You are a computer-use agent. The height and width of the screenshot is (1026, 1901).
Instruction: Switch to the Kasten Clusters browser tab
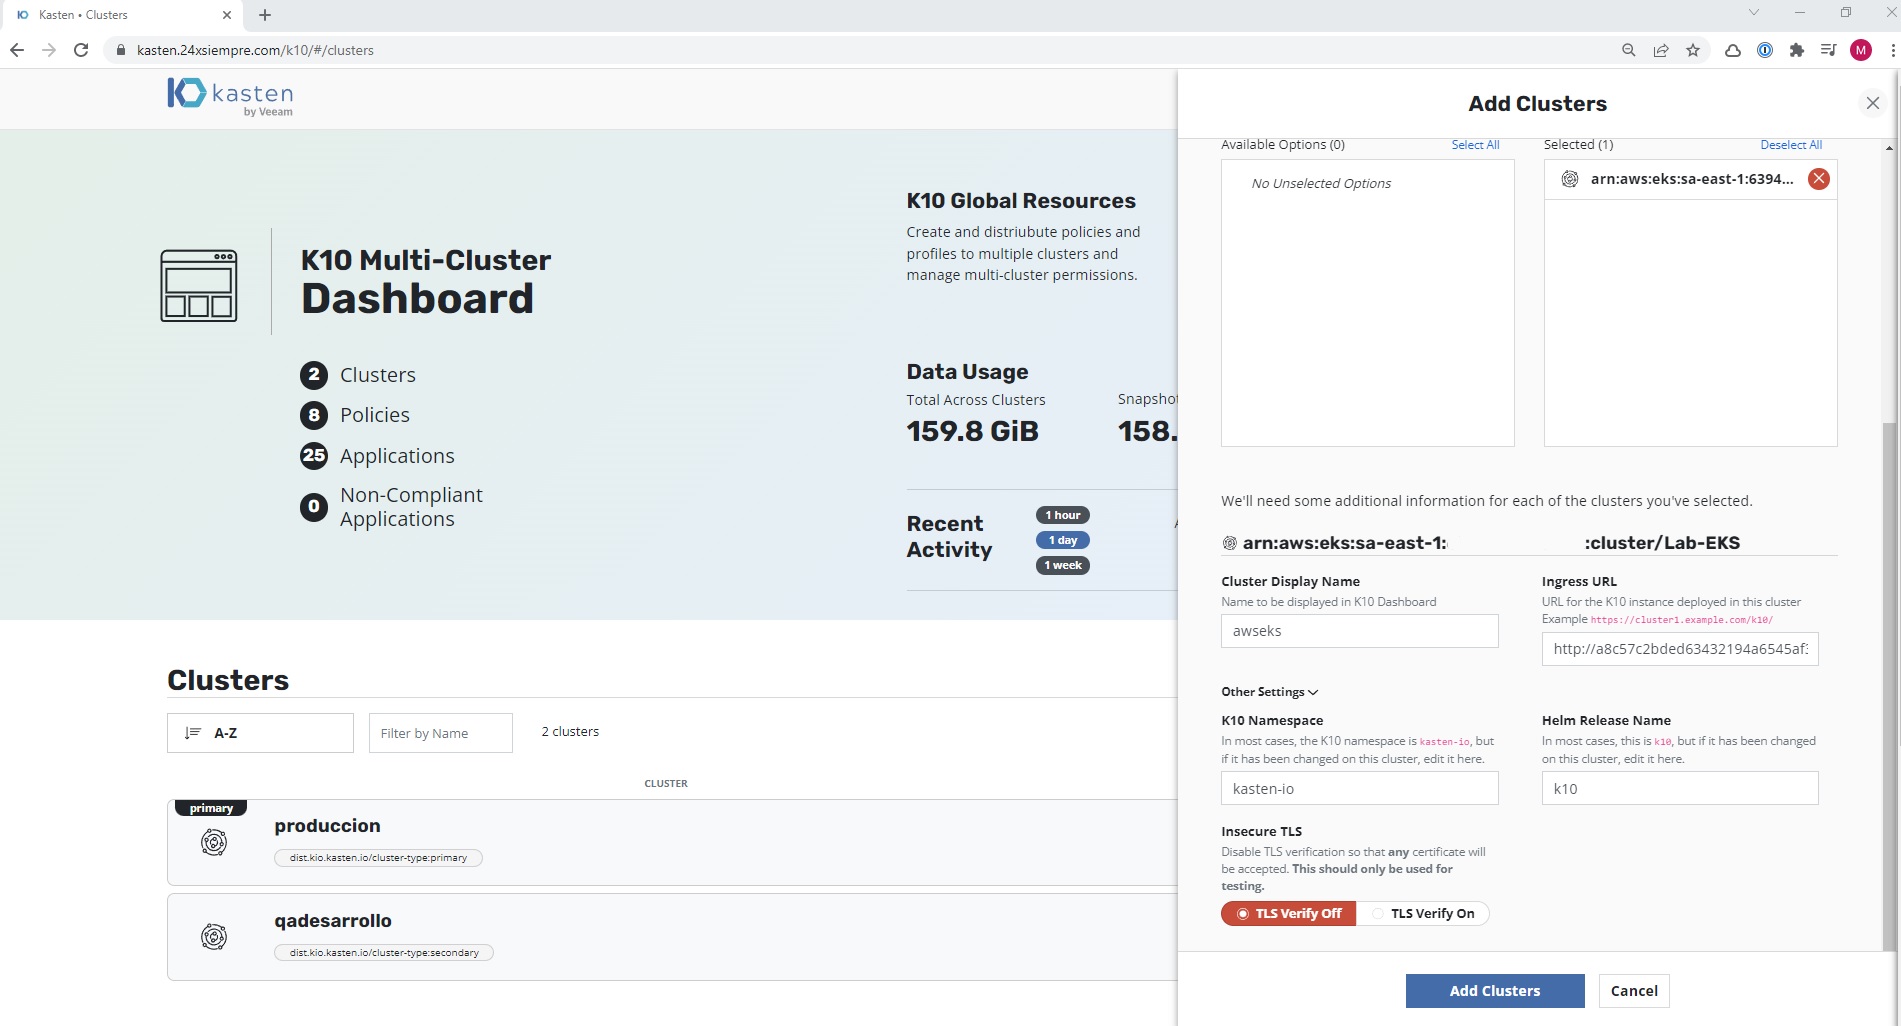(x=120, y=15)
